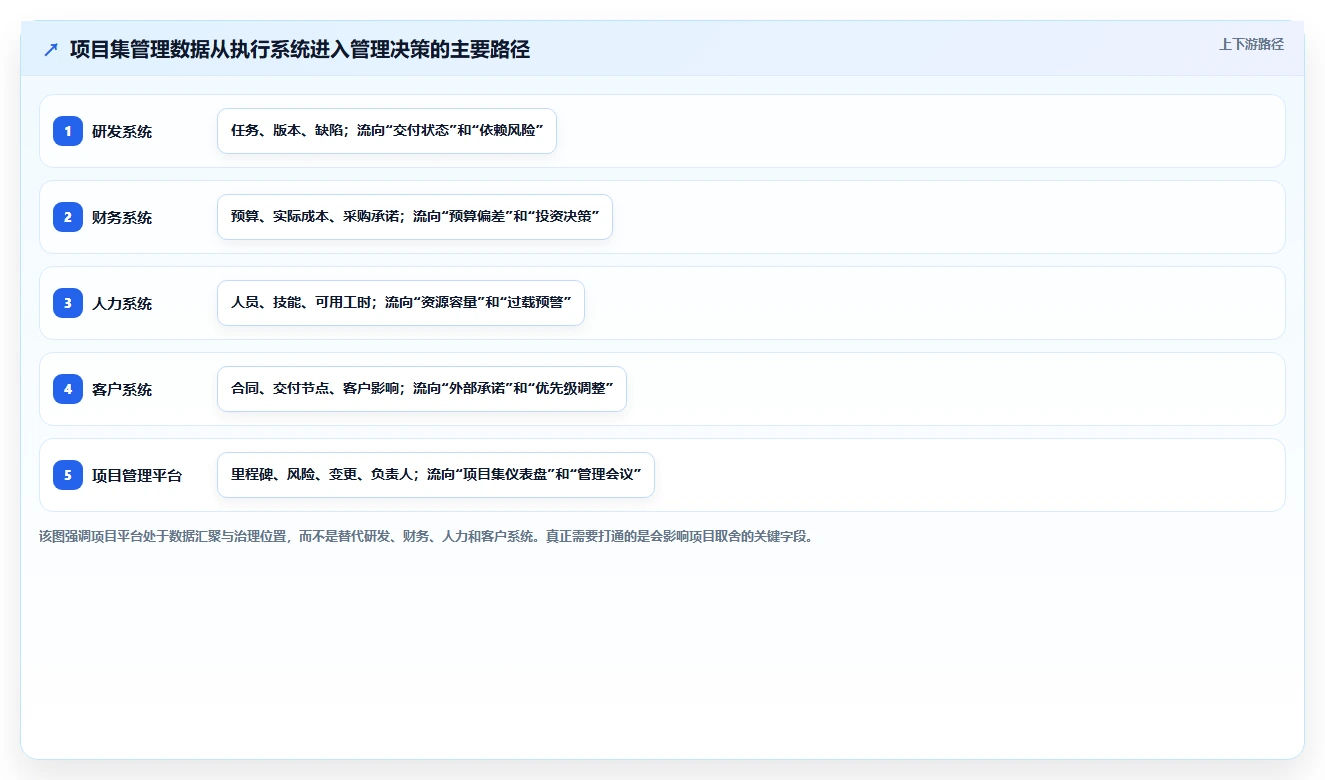Click the 客户系统 label
The width and height of the screenshot is (1325, 780).
click(x=122, y=389)
